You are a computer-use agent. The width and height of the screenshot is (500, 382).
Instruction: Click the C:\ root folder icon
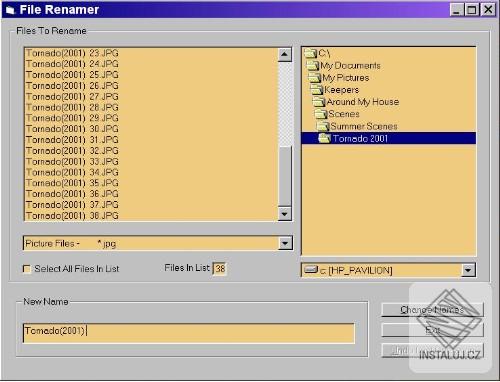tap(311, 53)
